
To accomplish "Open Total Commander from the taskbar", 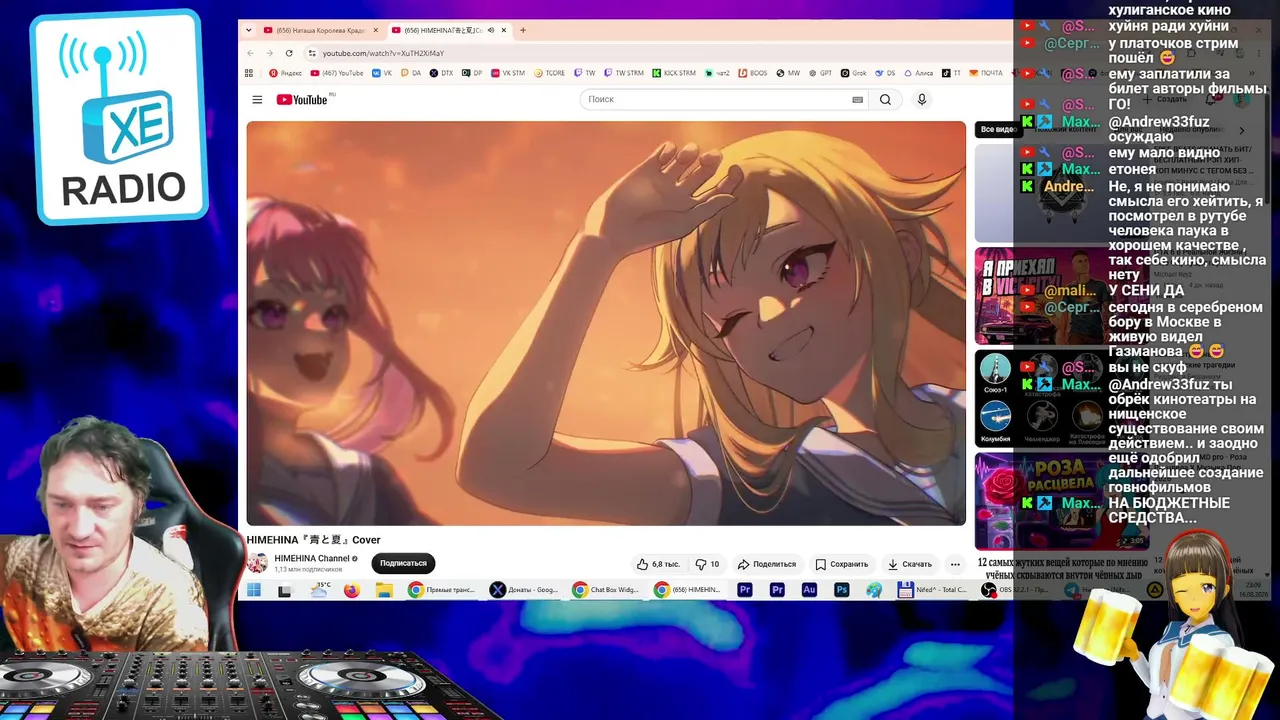I will tap(933, 590).
